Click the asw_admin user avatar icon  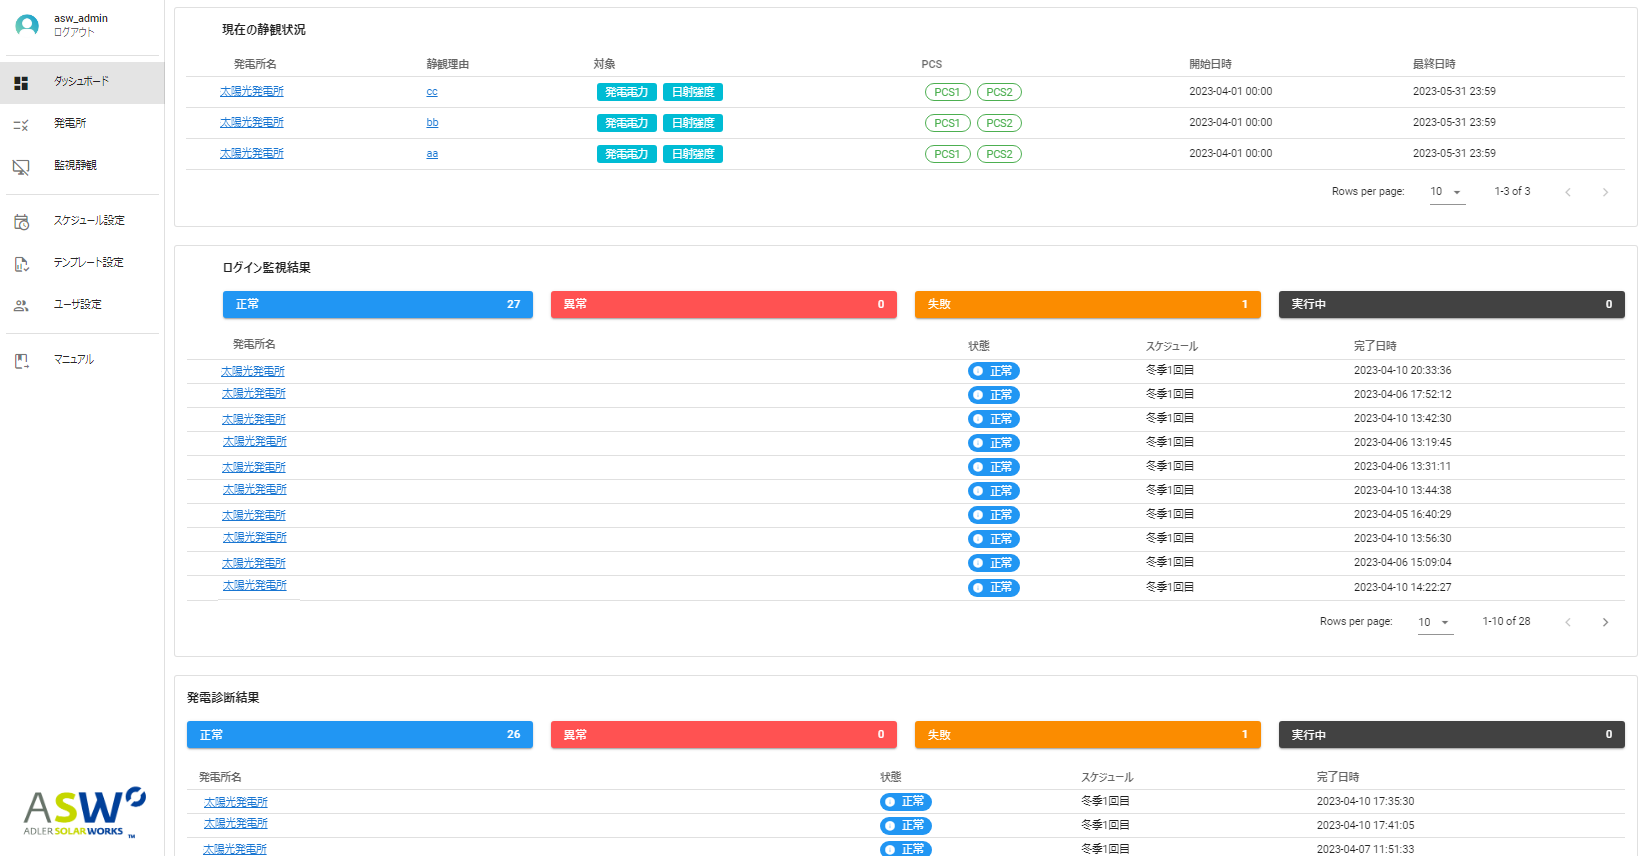tap(27, 25)
